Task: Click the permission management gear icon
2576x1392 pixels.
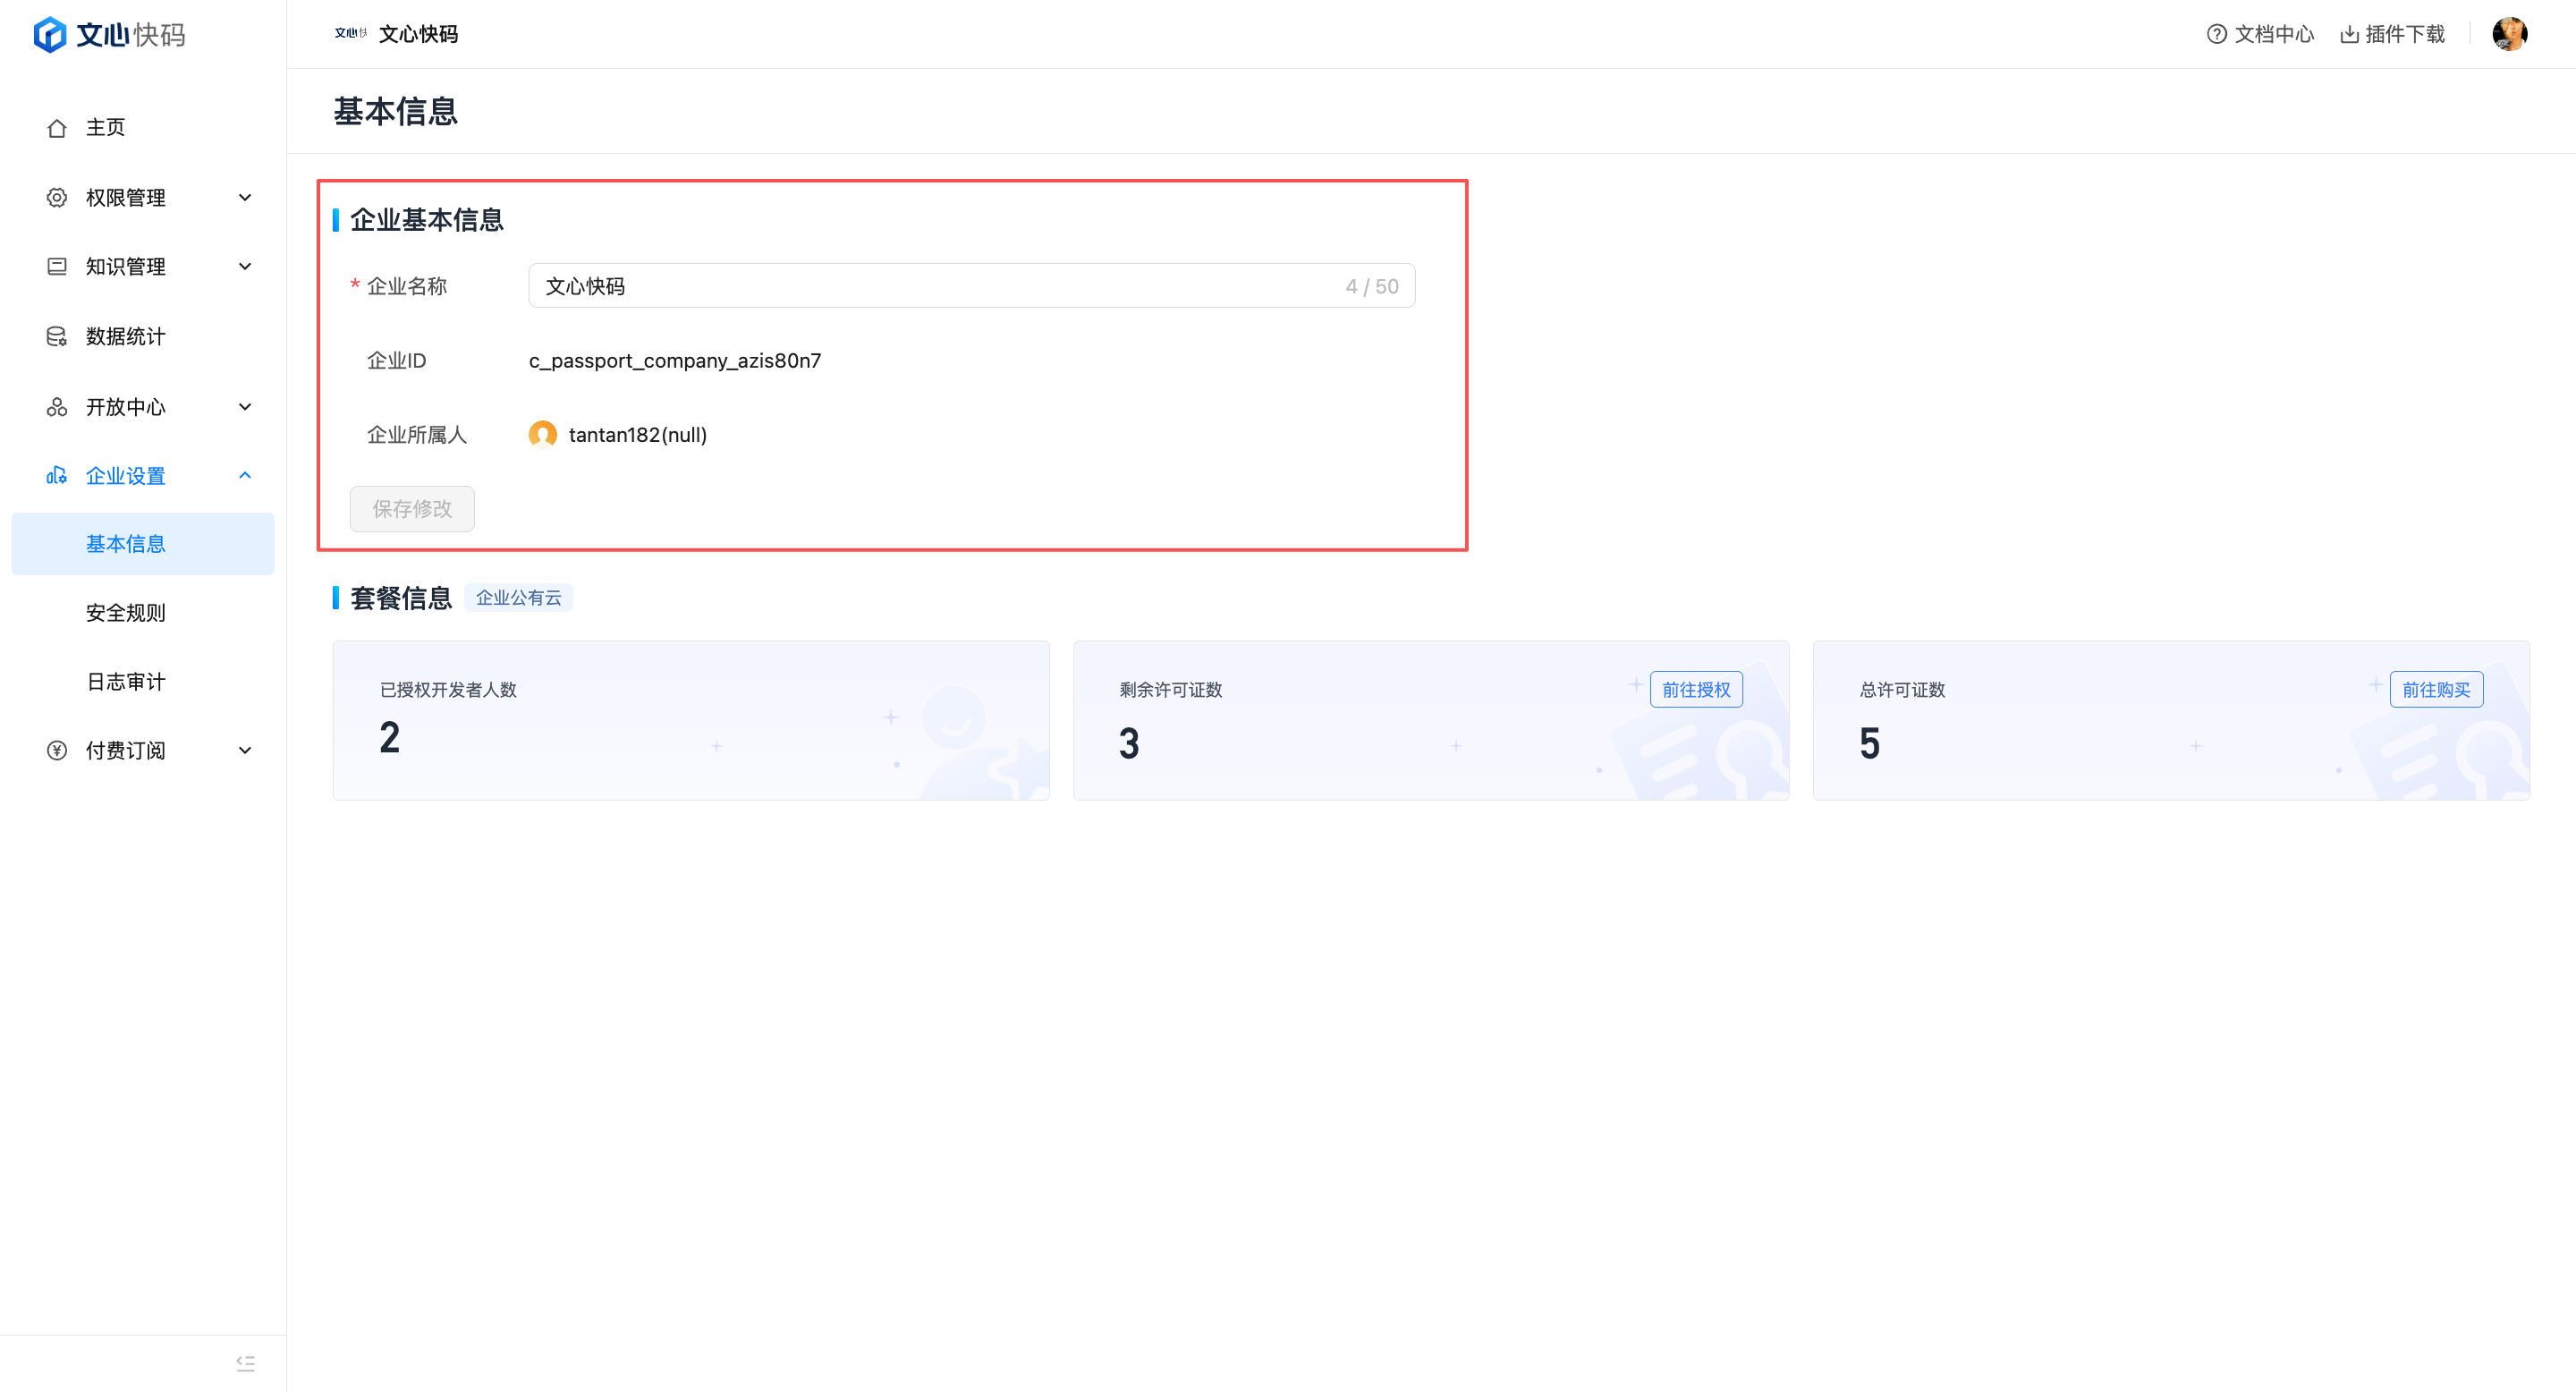Action: (57, 198)
